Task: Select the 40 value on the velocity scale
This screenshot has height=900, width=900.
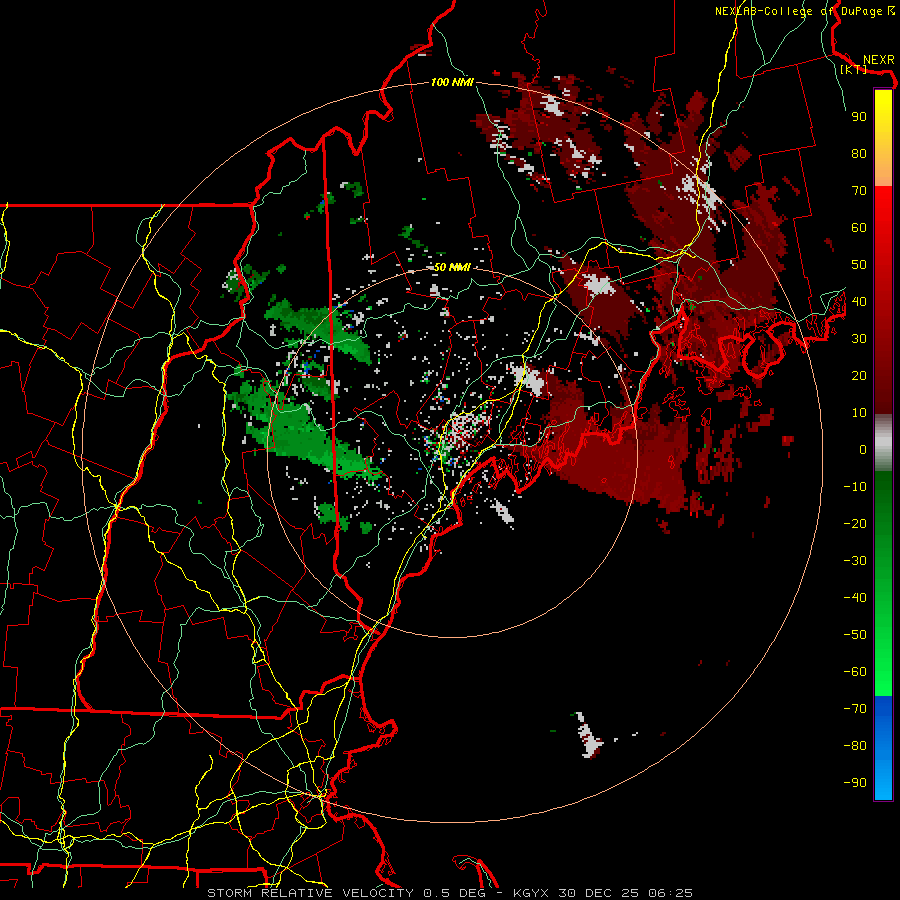Action: [x=859, y=301]
